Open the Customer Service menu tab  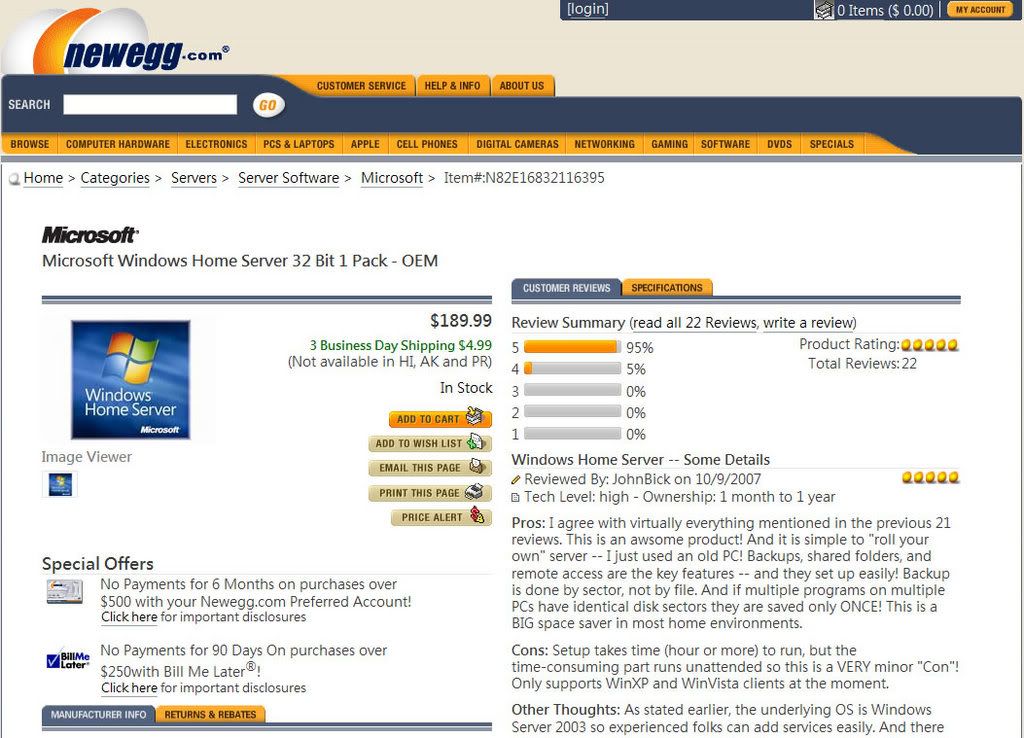(x=361, y=86)
